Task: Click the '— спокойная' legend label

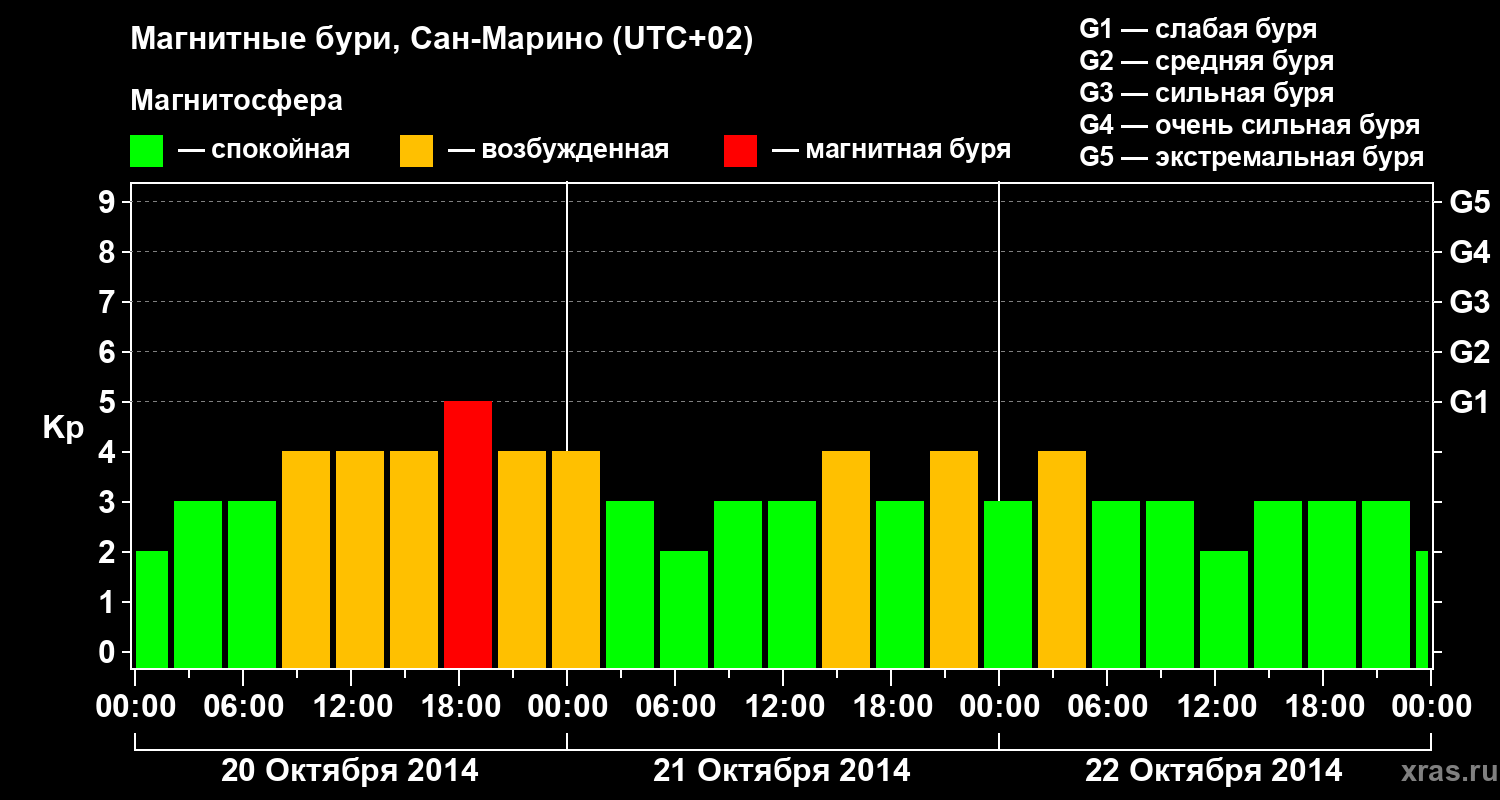Action: tap(264, 151)
